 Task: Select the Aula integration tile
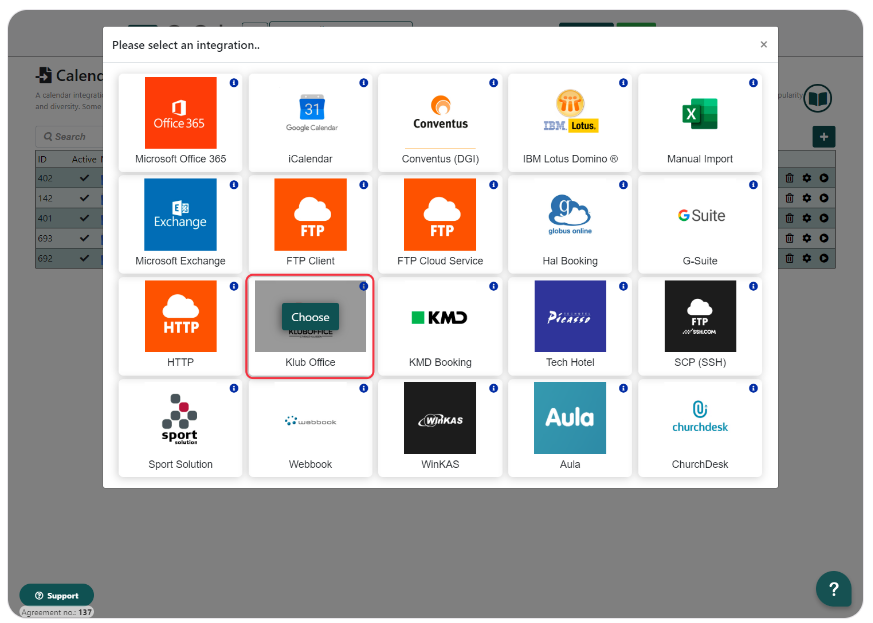coord(570,428)
